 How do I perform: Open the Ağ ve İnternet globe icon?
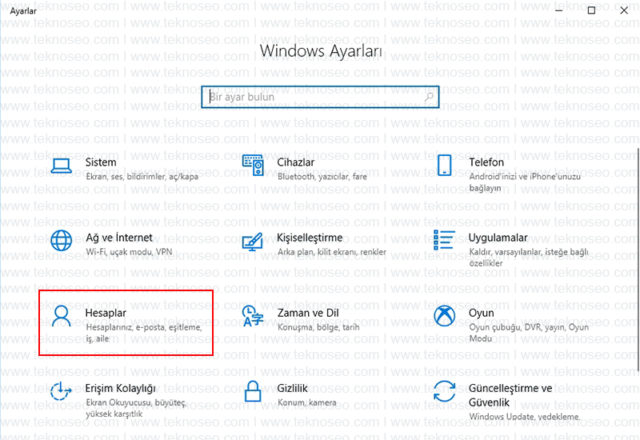coord(61,240)
